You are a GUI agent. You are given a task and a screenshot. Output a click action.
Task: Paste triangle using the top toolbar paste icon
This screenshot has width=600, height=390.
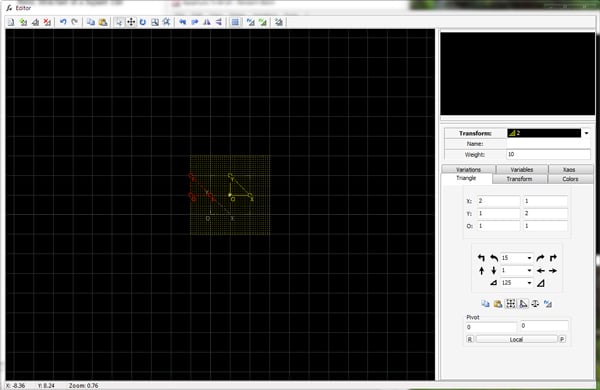pyautogui.click(x=103, y=22)
